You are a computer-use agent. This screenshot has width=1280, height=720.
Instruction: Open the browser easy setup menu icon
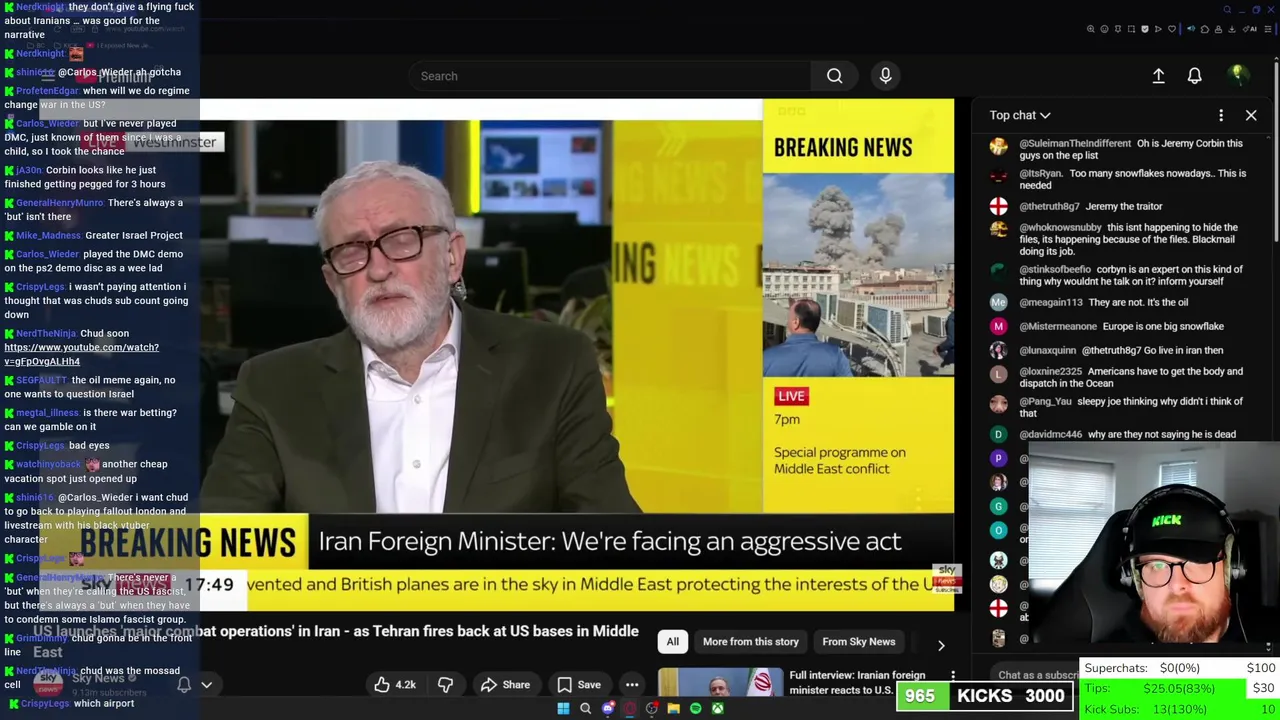(x=1267, y=29)
